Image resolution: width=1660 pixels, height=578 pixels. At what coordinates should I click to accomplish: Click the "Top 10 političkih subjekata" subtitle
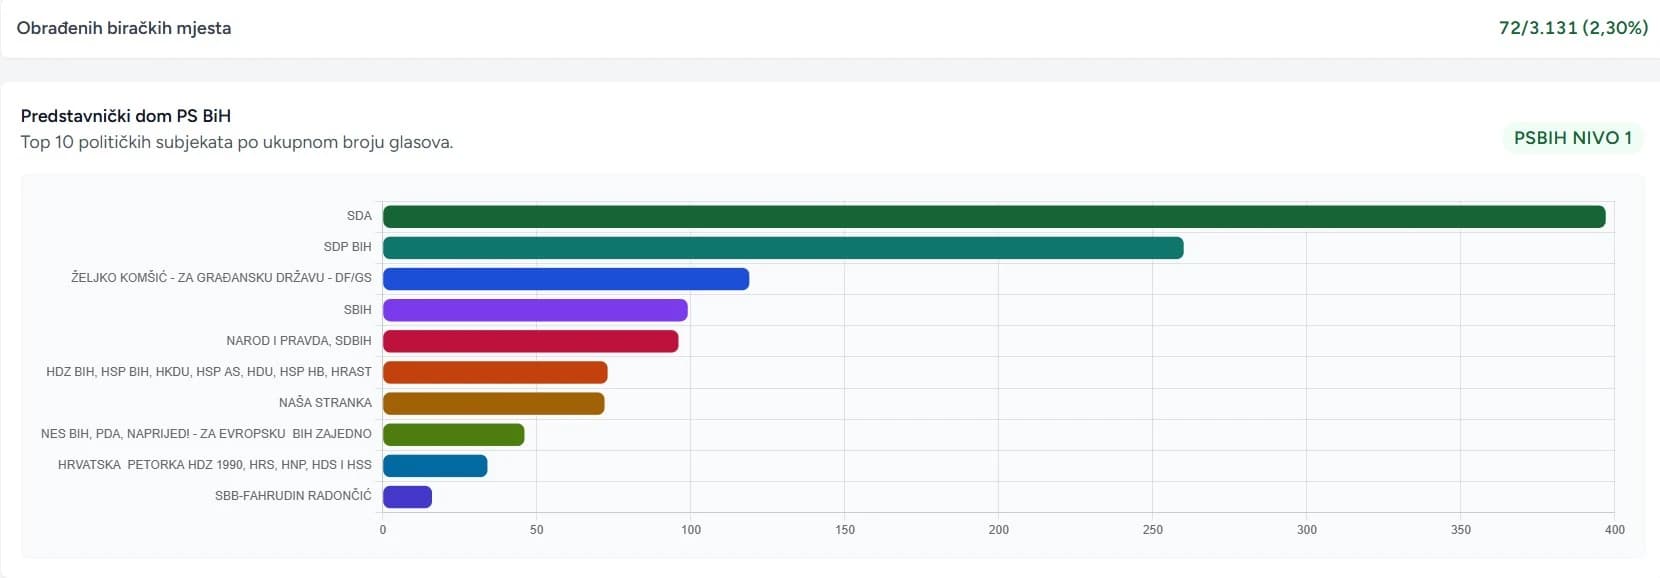237,142
